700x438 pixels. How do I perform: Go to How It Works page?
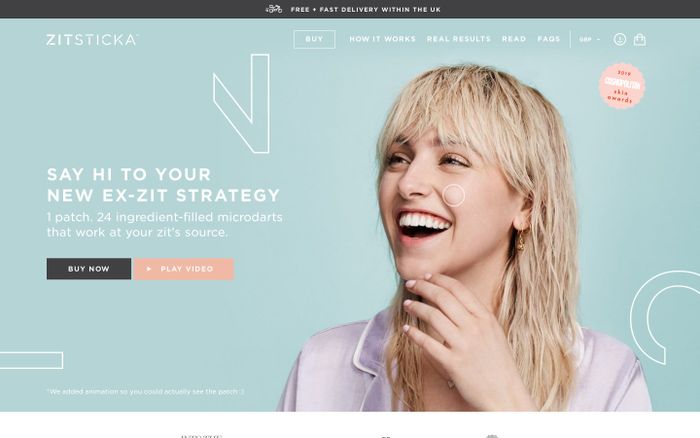pyautogui.click(x=382, y=39)
